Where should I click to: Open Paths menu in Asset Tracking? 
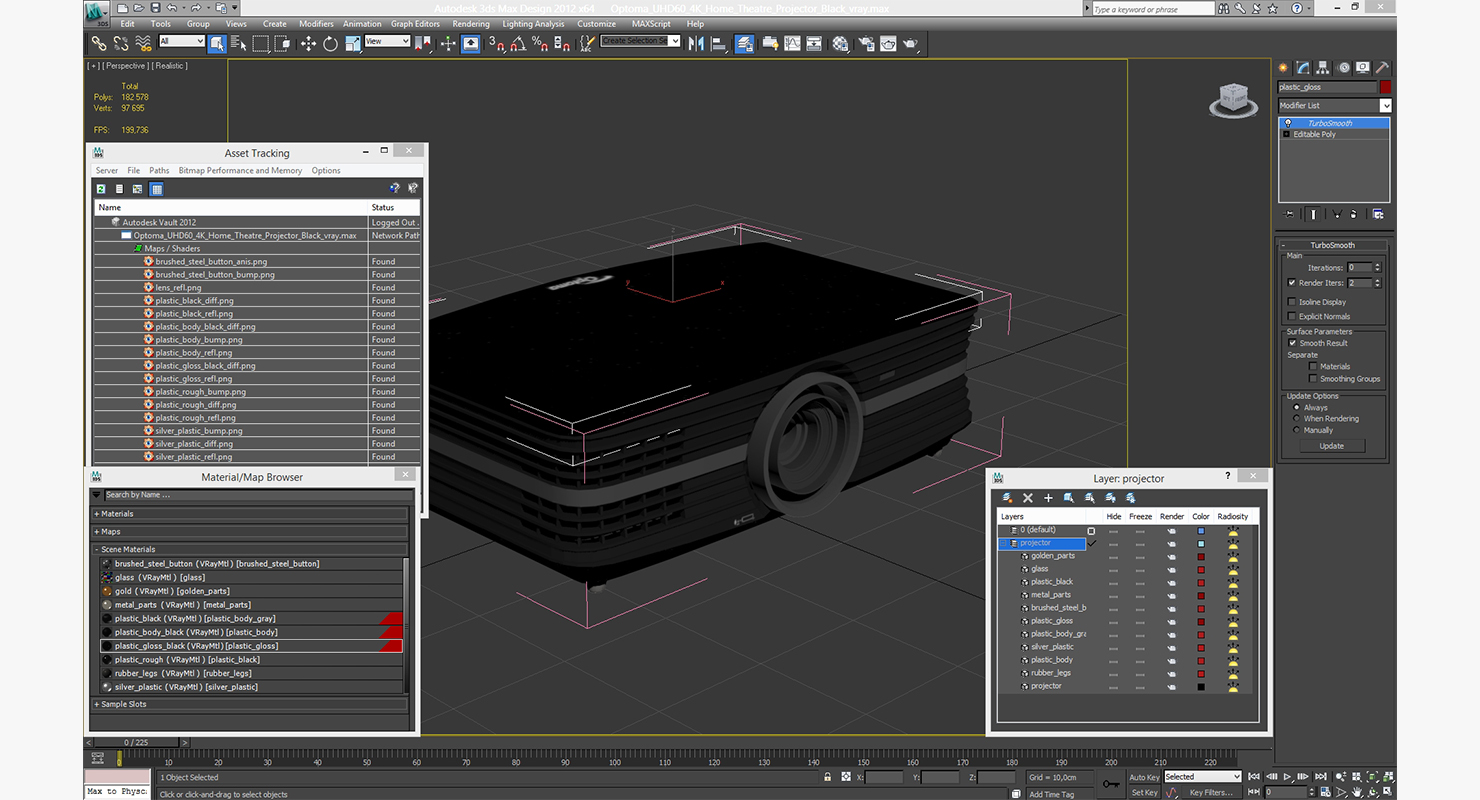pyautogui.click(x=159, y=171)
